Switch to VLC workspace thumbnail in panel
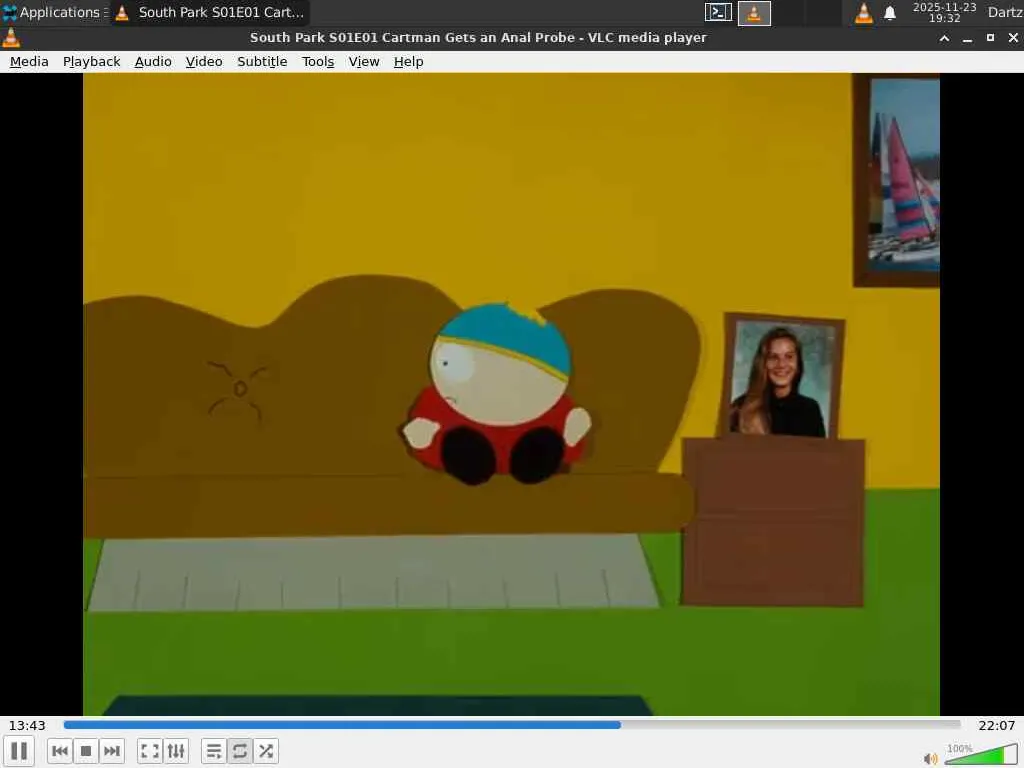Viewport: 1024px width, 768px height. (x=754, y=12)
